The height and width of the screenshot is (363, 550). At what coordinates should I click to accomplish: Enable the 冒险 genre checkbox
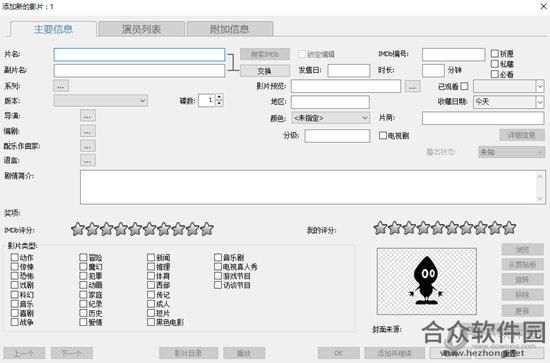[83, 257]
